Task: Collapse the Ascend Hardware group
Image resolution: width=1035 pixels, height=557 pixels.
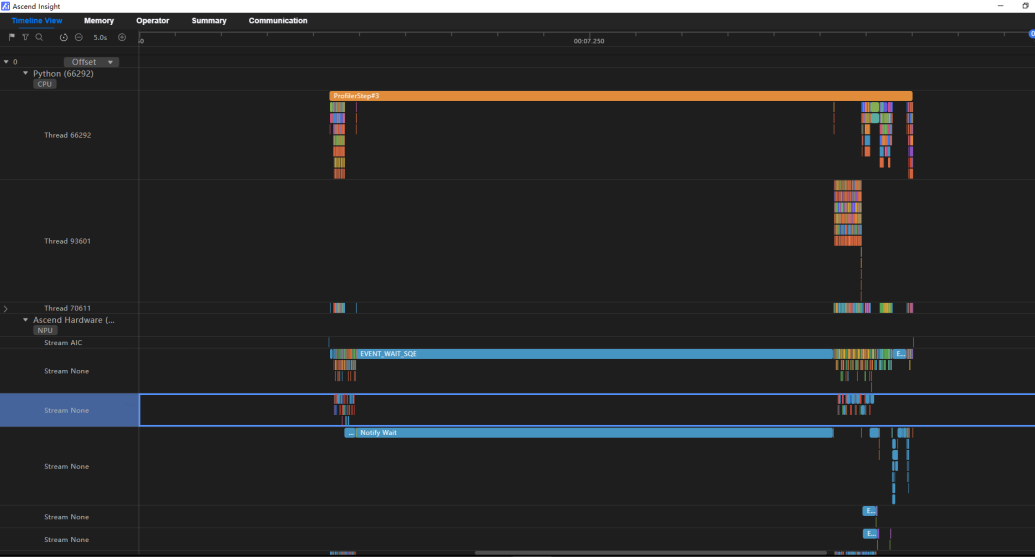Action: coord(26,320)
